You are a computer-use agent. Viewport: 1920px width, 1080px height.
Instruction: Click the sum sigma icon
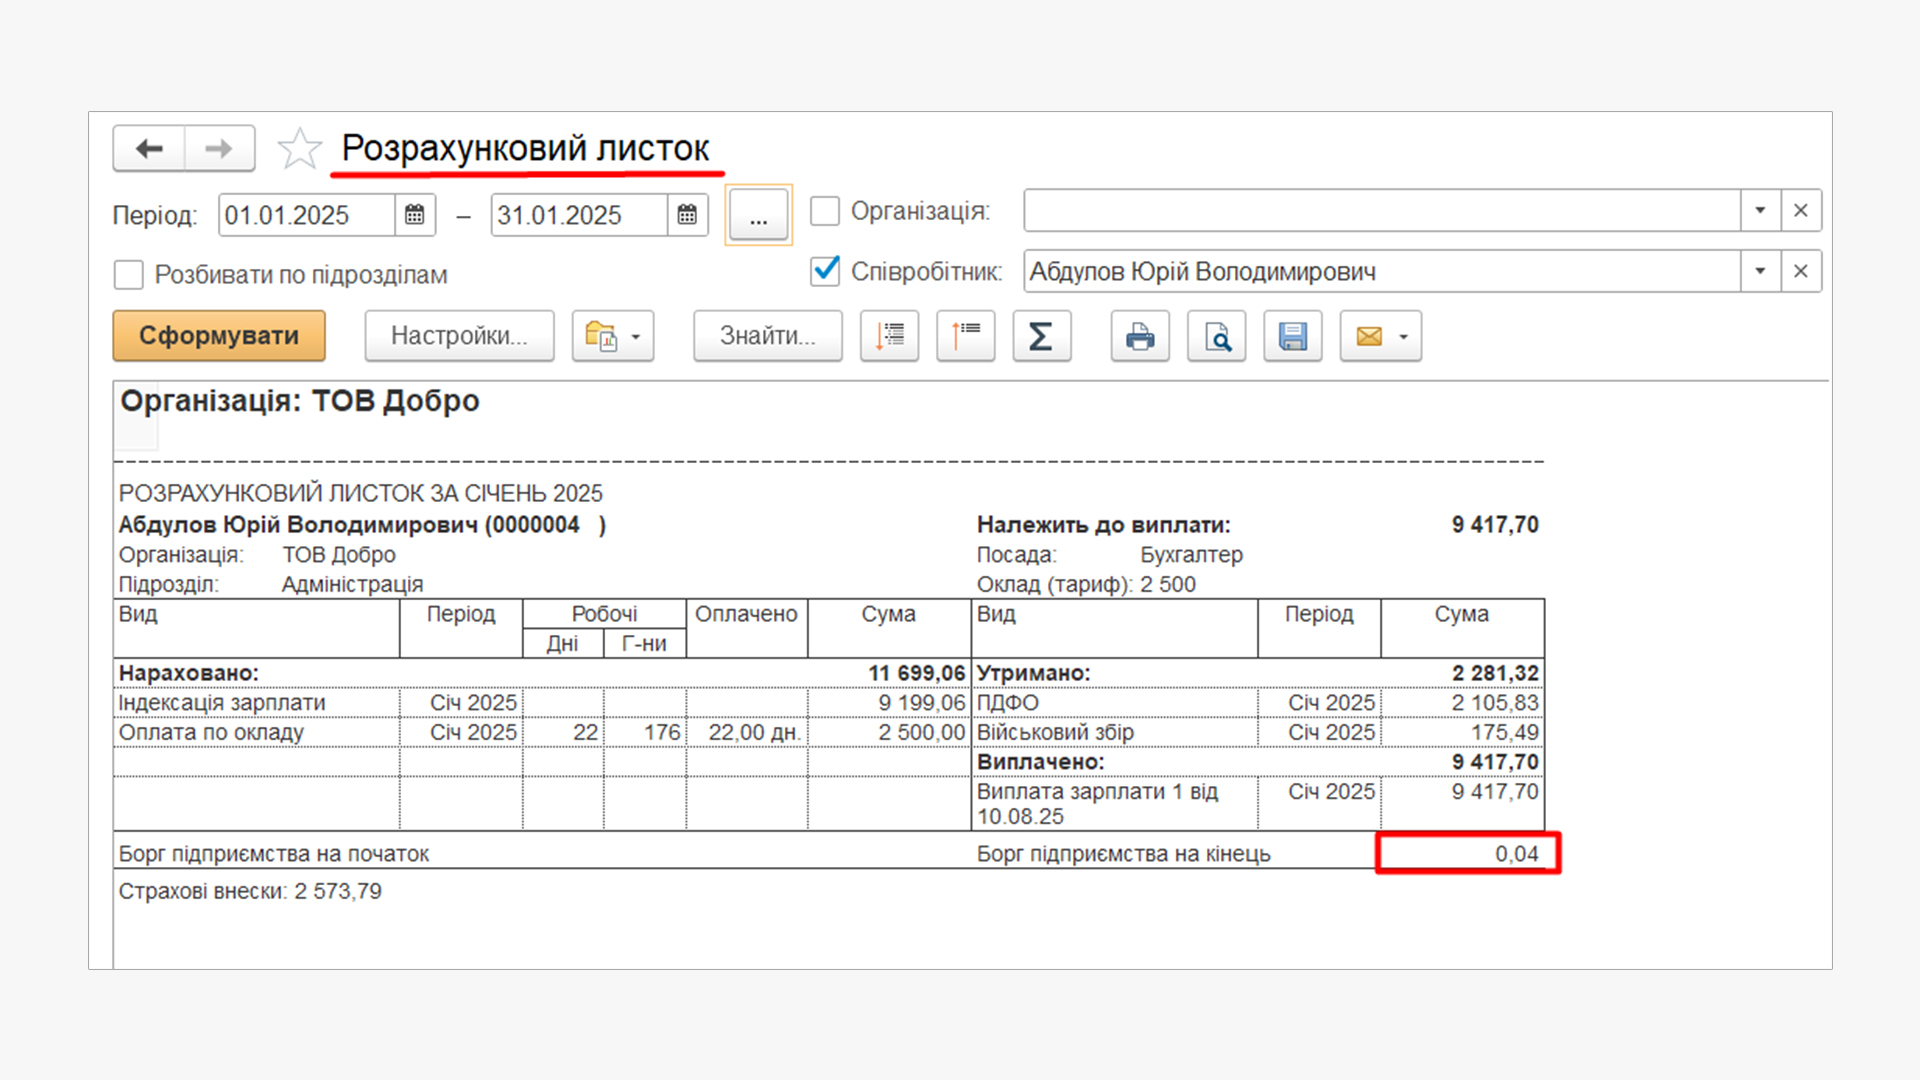point(1041,336)
